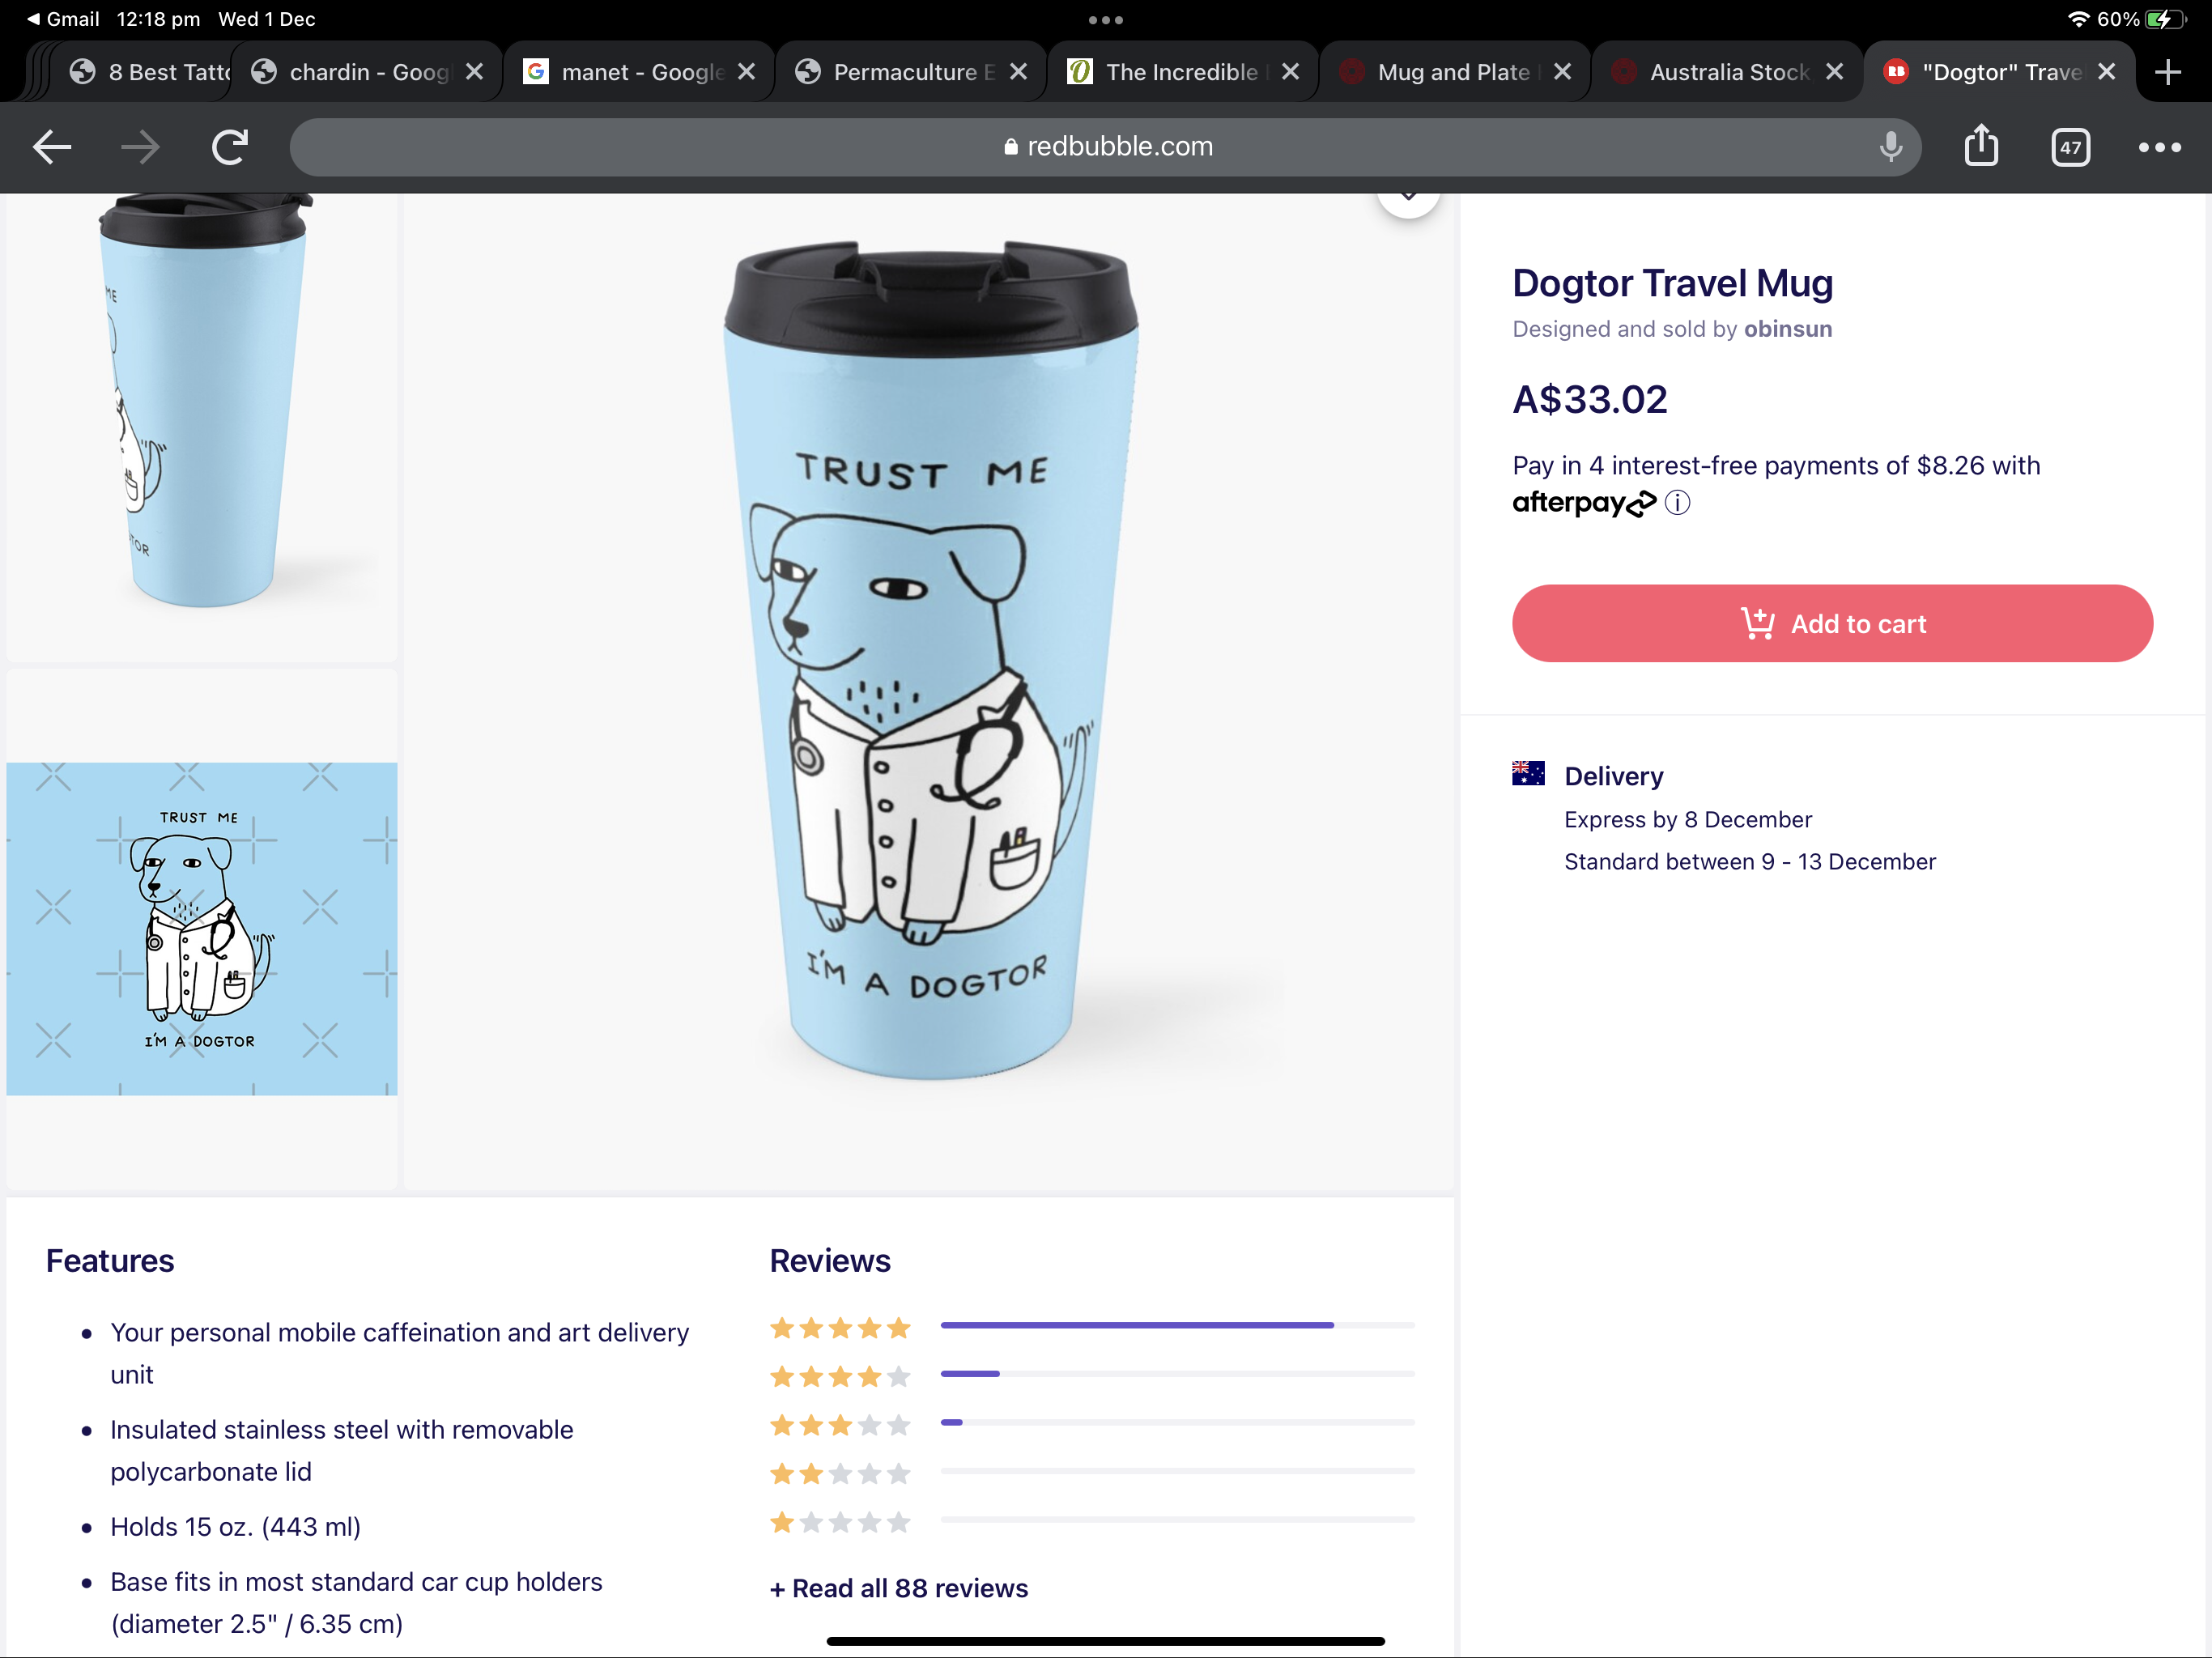Tap the Delivery heading
This screenshot has width=2212, height=1658.
[1614, 776]
